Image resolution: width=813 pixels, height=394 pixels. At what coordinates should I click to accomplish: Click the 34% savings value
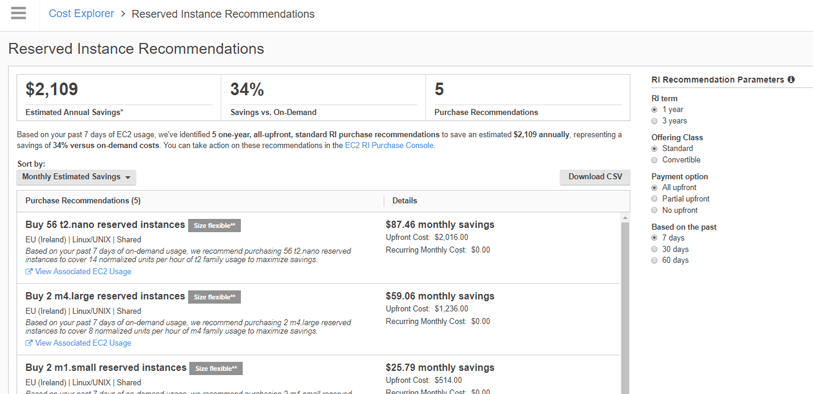[247, 89]
